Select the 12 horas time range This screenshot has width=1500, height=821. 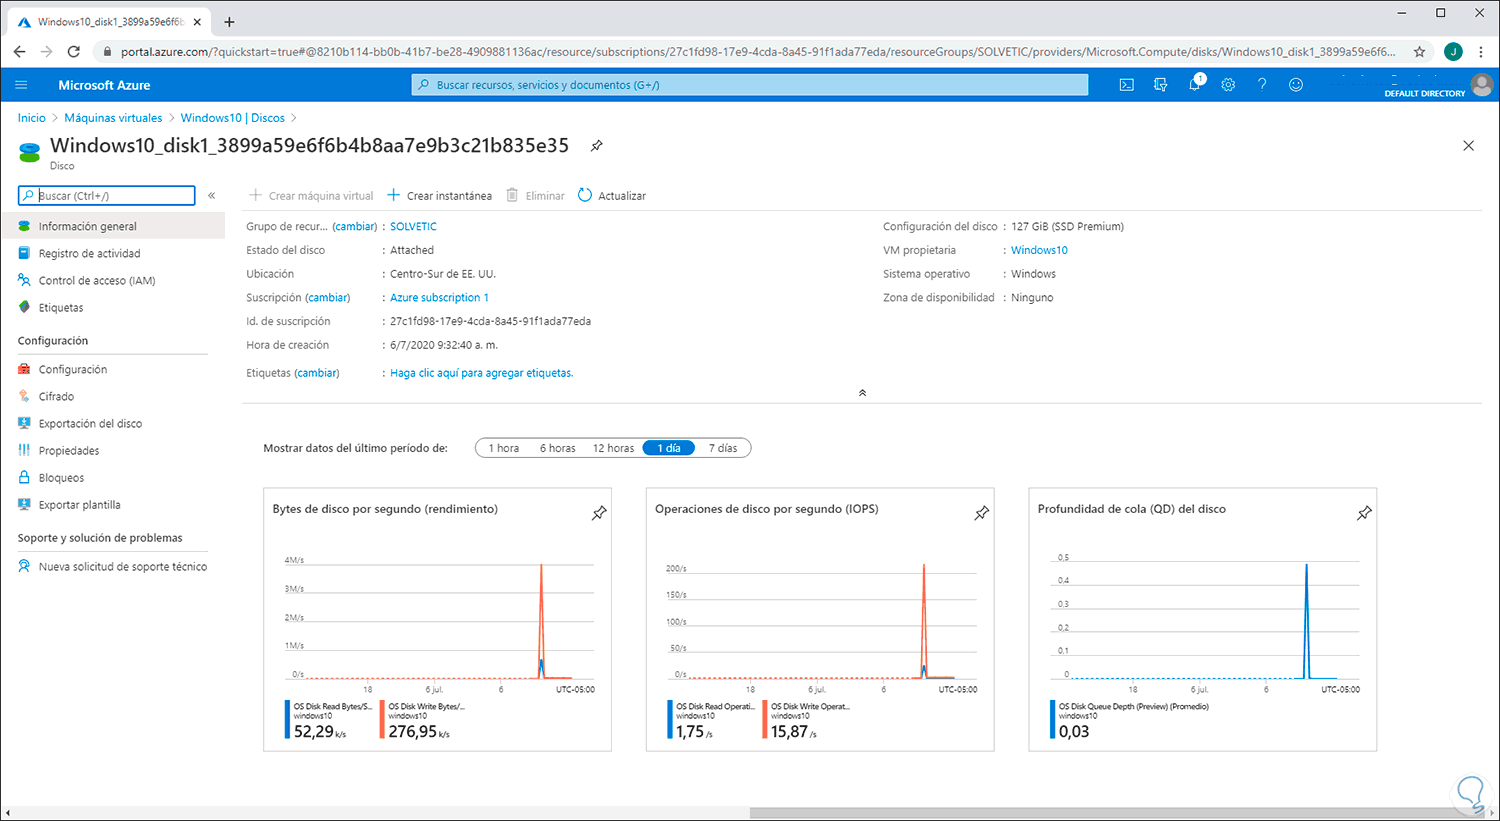(x=613, y=448)
